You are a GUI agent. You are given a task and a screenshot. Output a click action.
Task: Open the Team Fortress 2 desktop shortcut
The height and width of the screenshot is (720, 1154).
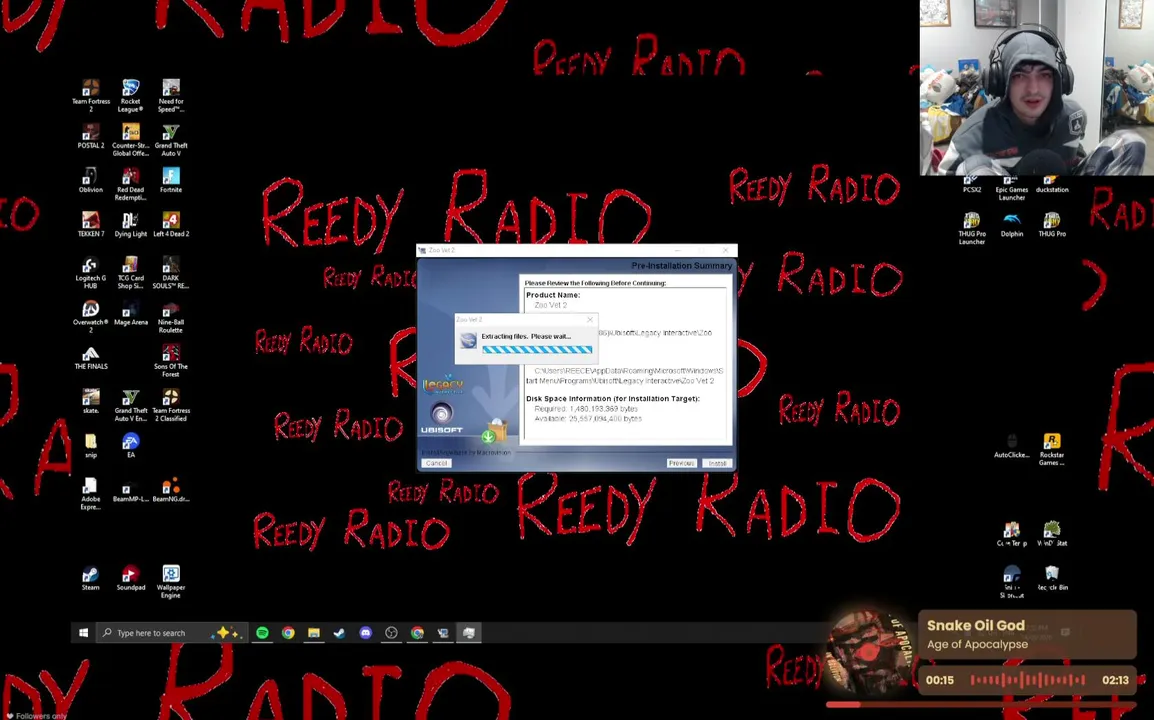91,96
